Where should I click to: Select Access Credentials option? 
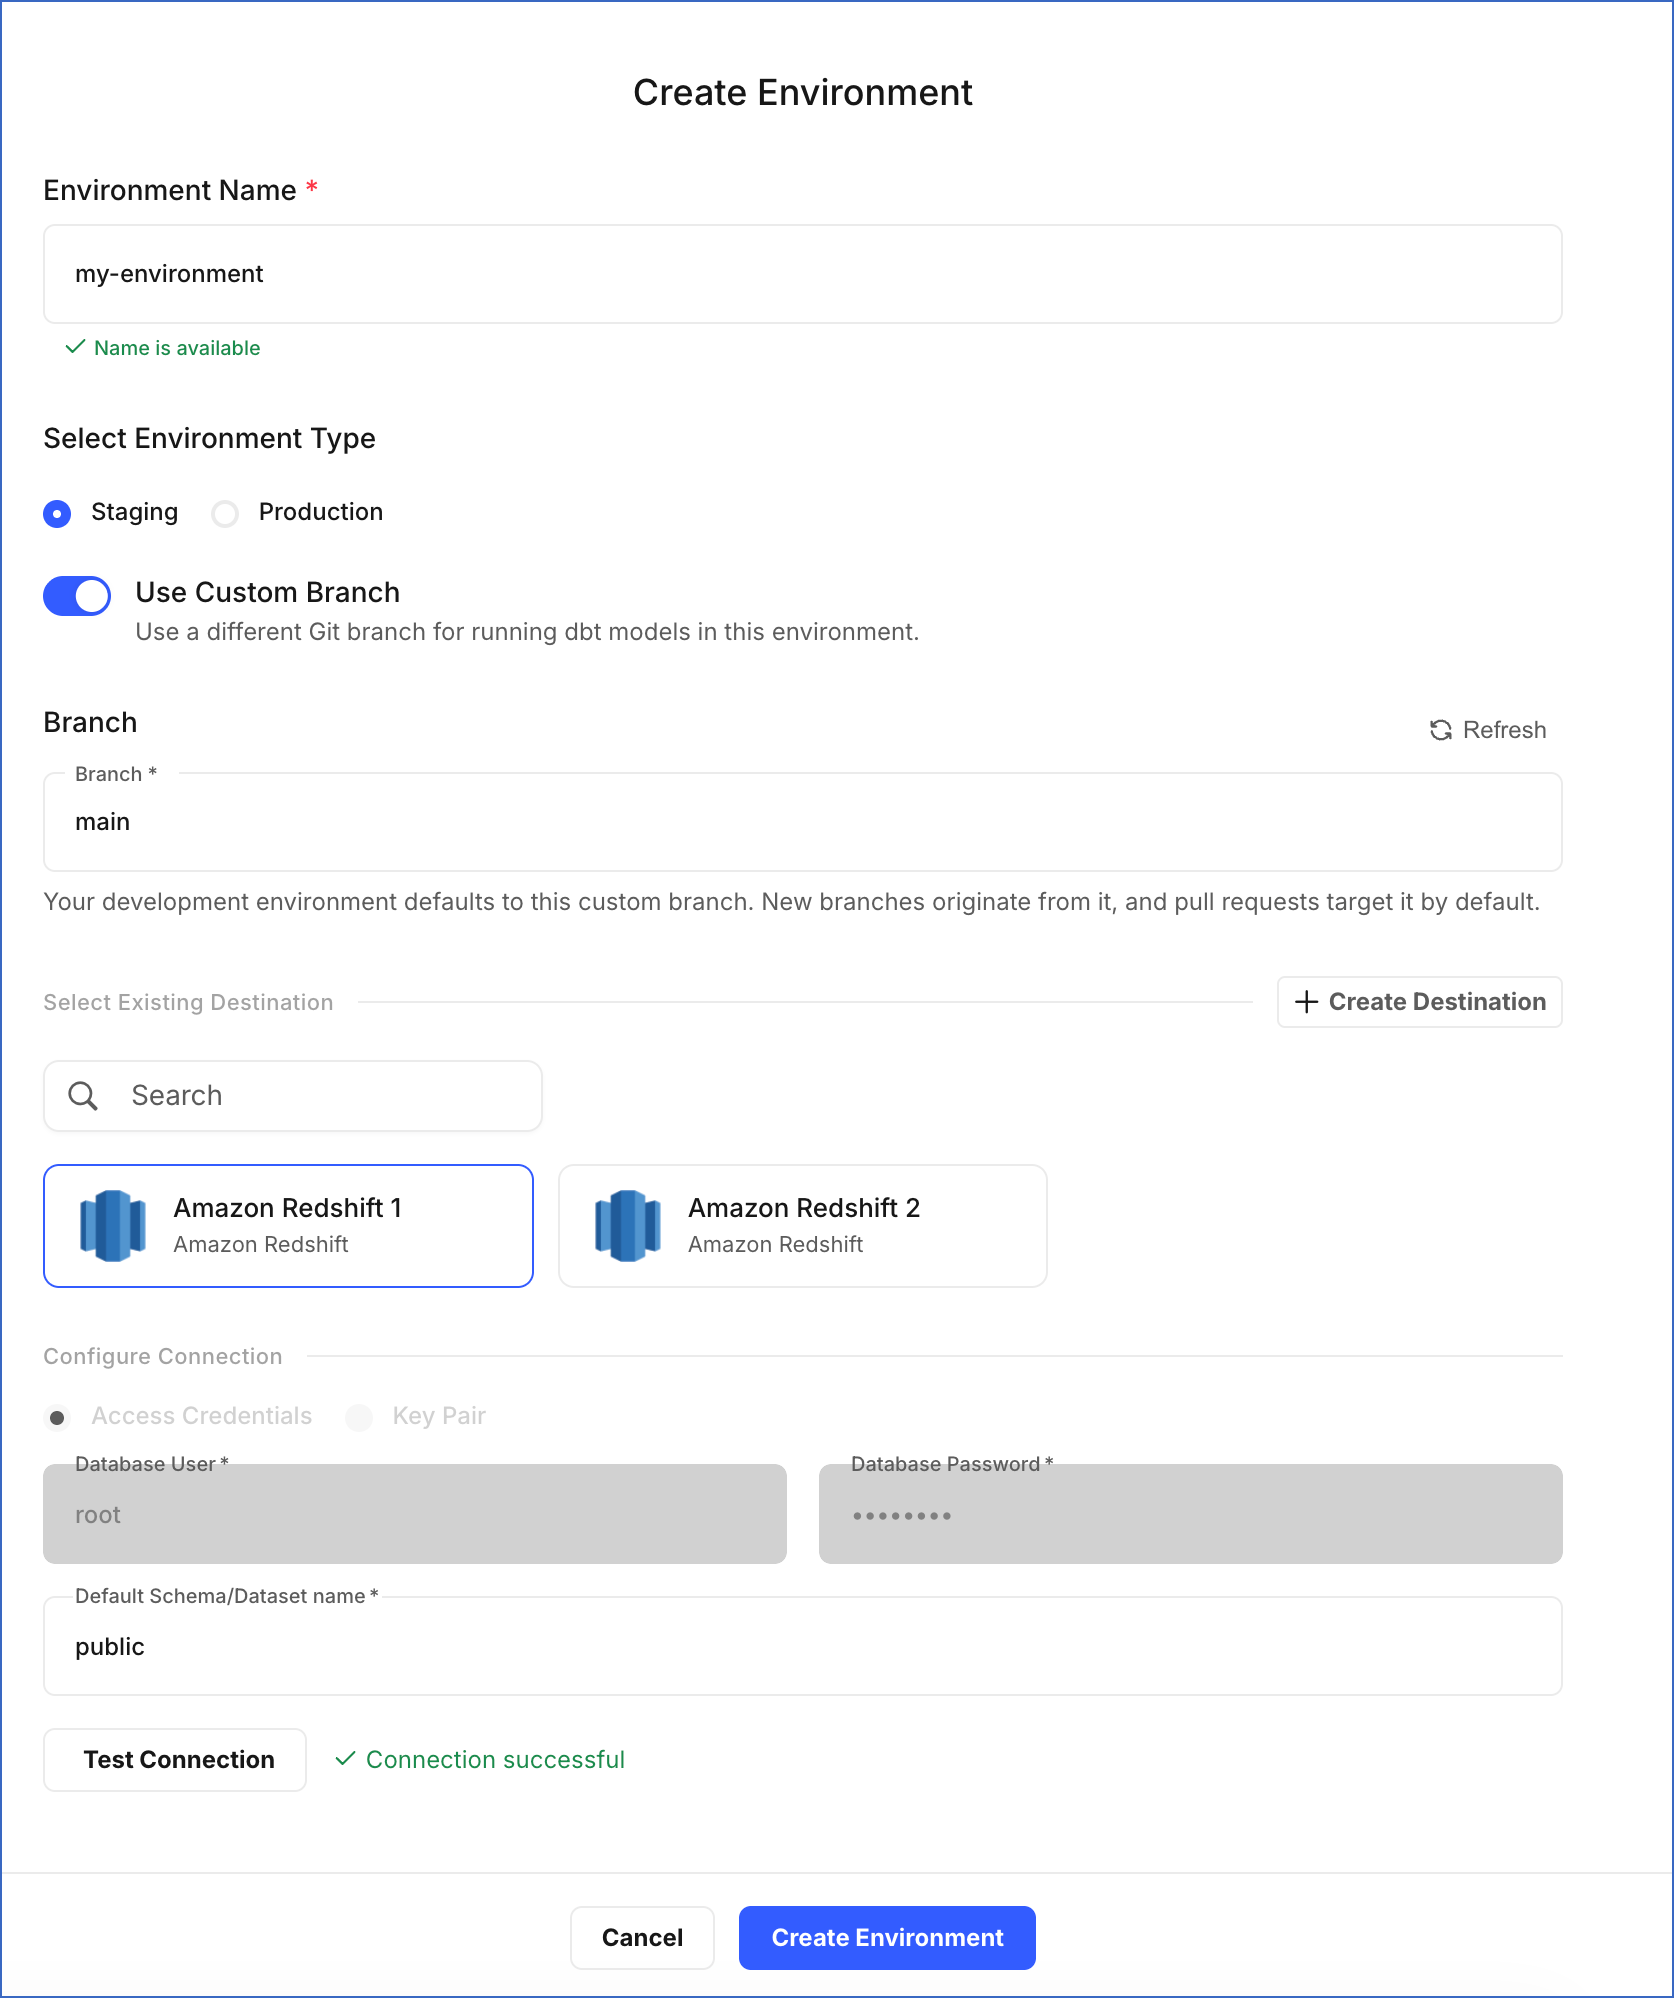pyautogui.click(x=57, y=1417)
